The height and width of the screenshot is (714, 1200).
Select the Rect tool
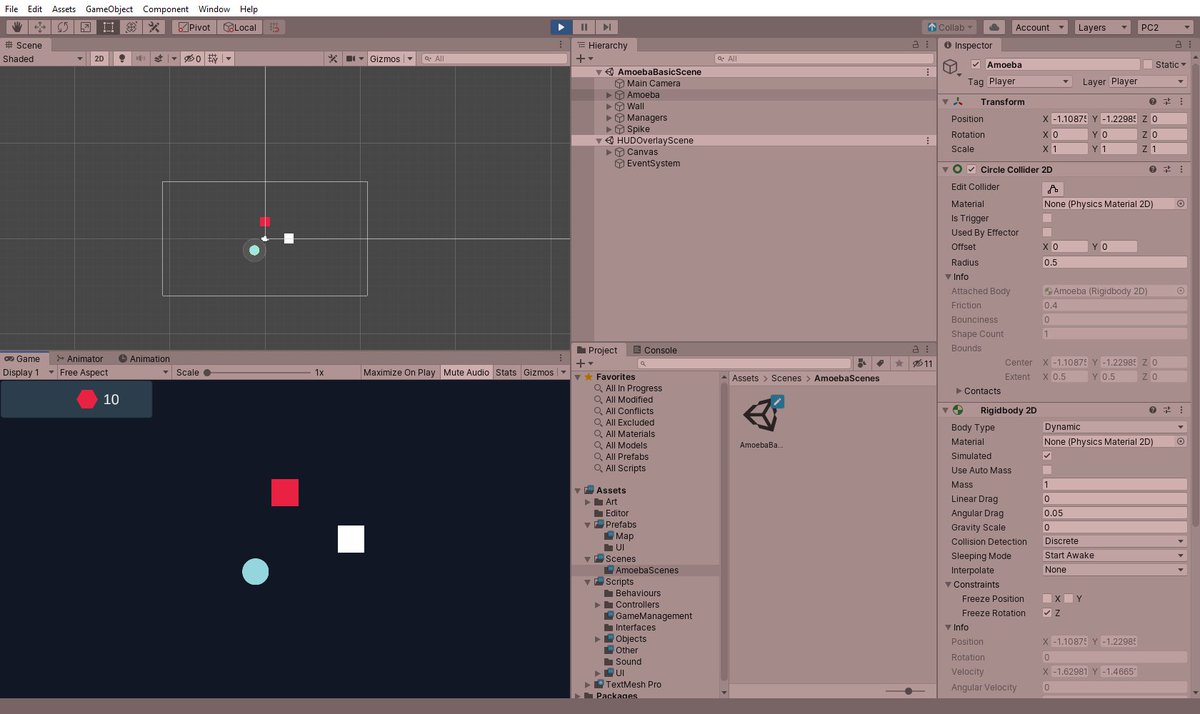pos(108,27)
